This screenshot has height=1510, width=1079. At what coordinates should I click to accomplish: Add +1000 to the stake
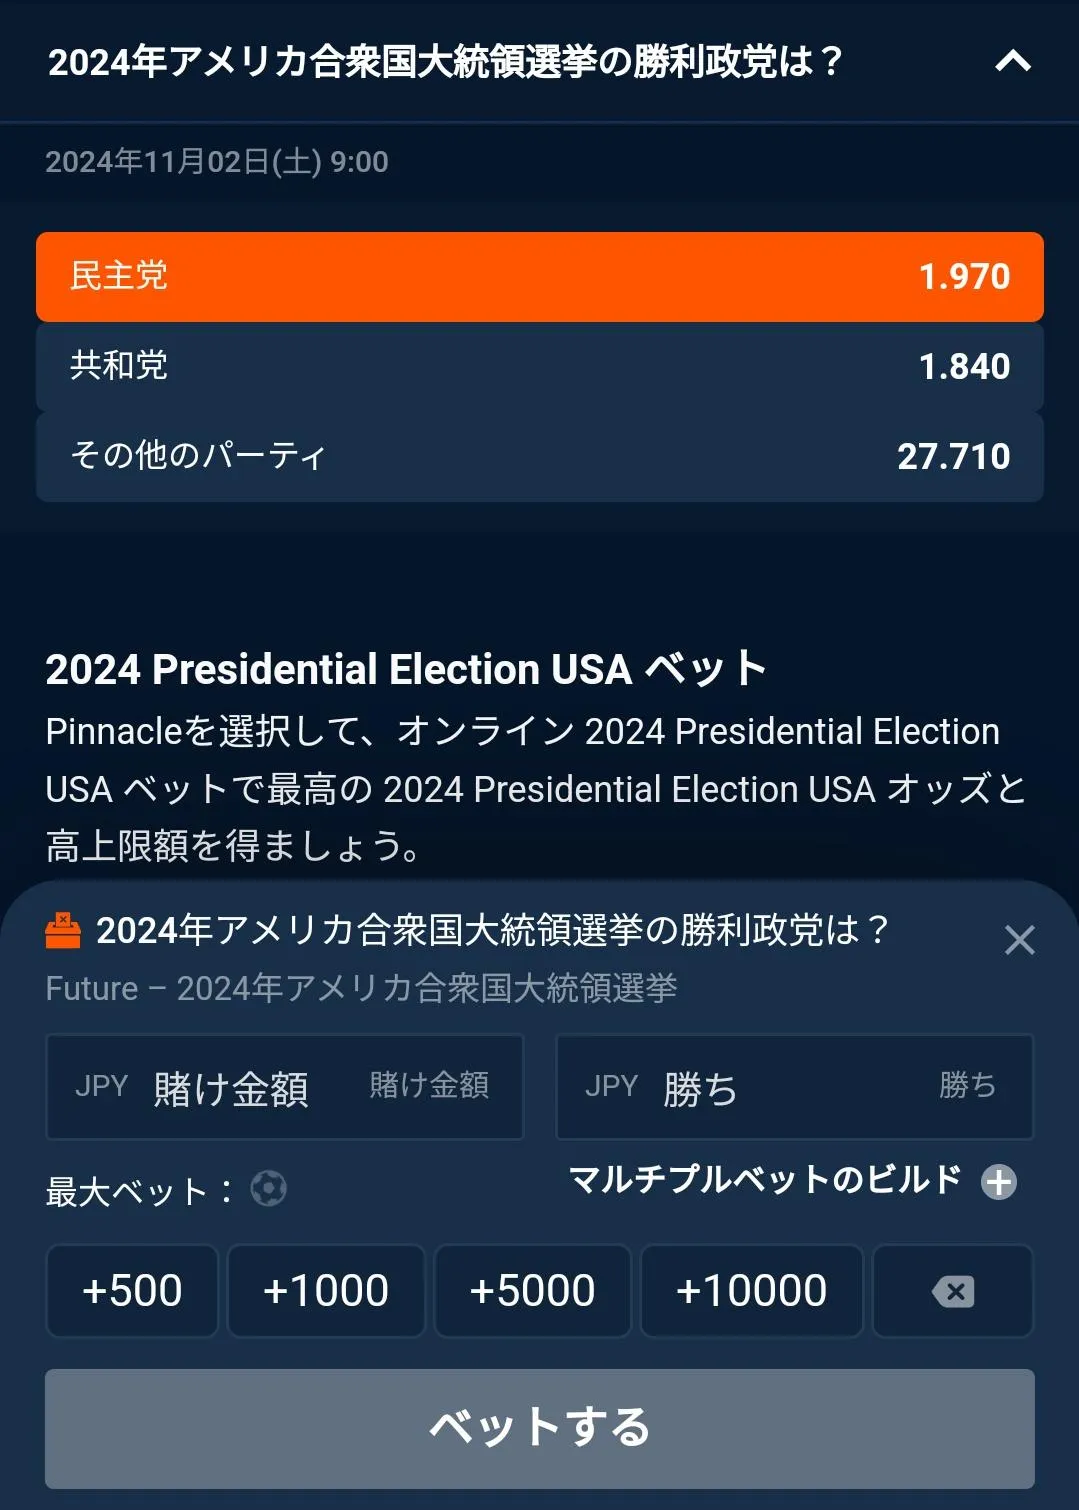(326, 1291)
